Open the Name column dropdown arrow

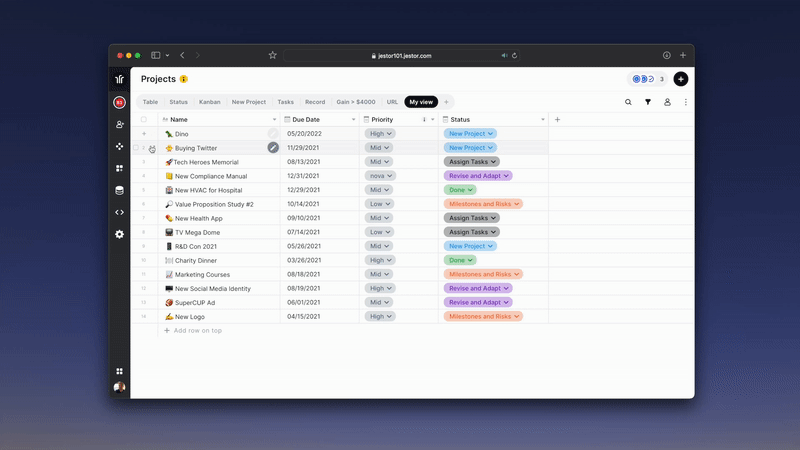point(274,119)
